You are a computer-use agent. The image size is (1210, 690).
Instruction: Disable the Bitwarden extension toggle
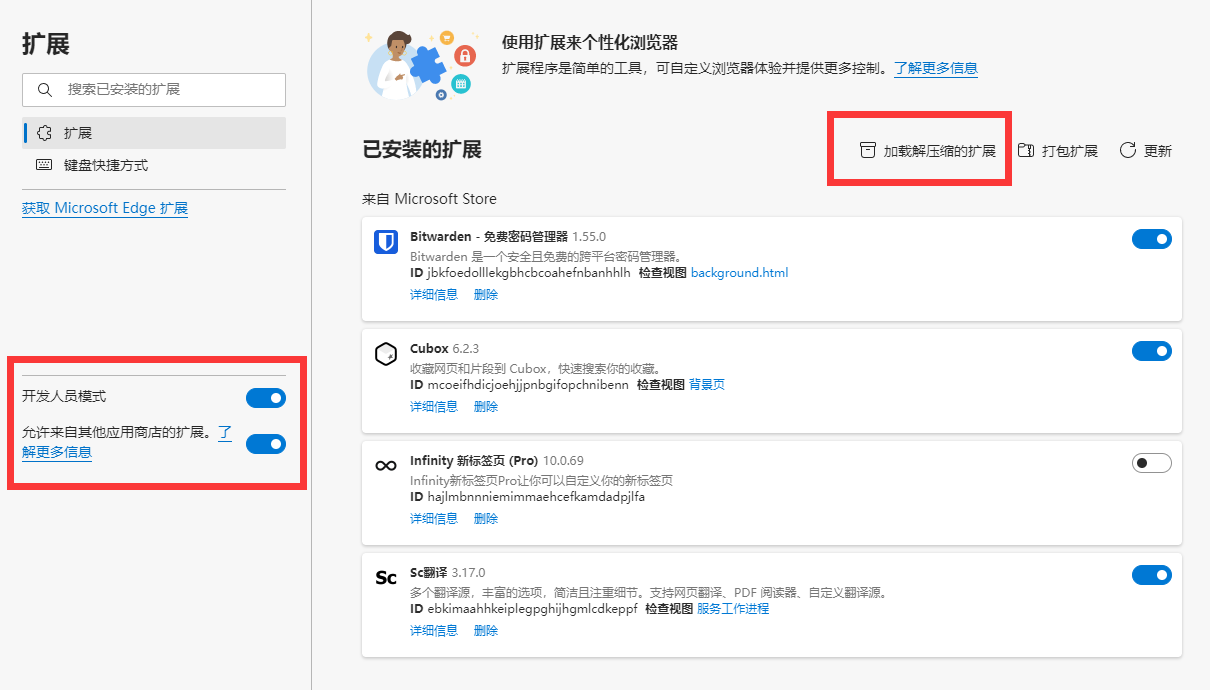point(1151,239)
